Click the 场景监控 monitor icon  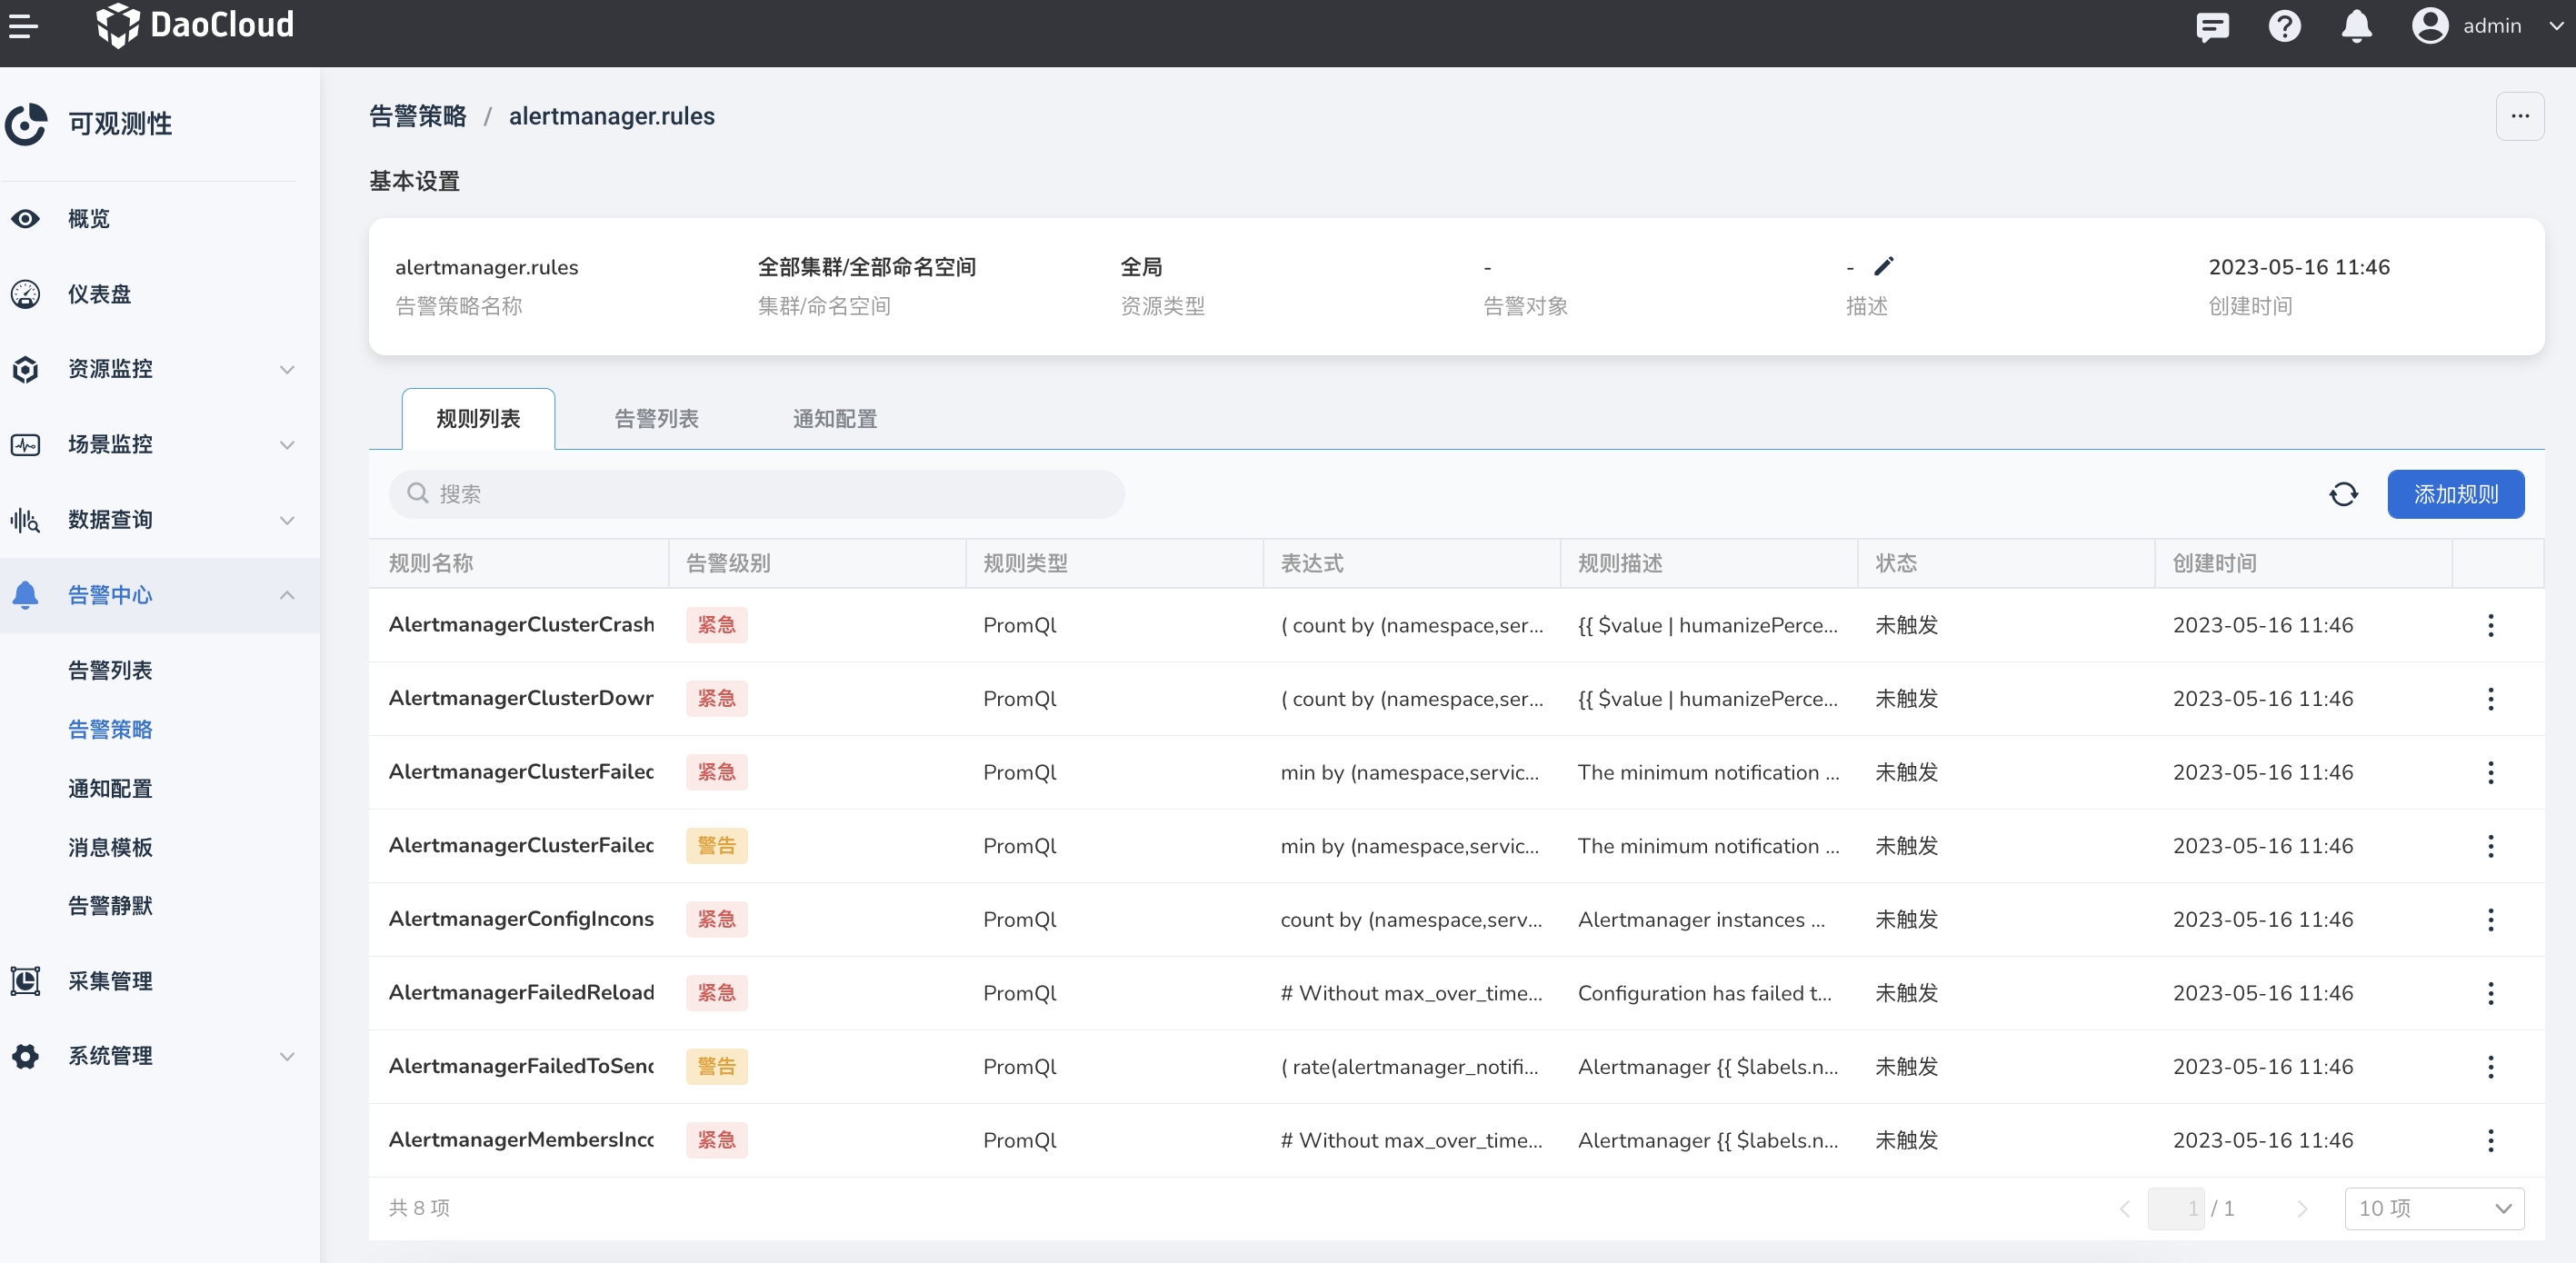[26, 444]
